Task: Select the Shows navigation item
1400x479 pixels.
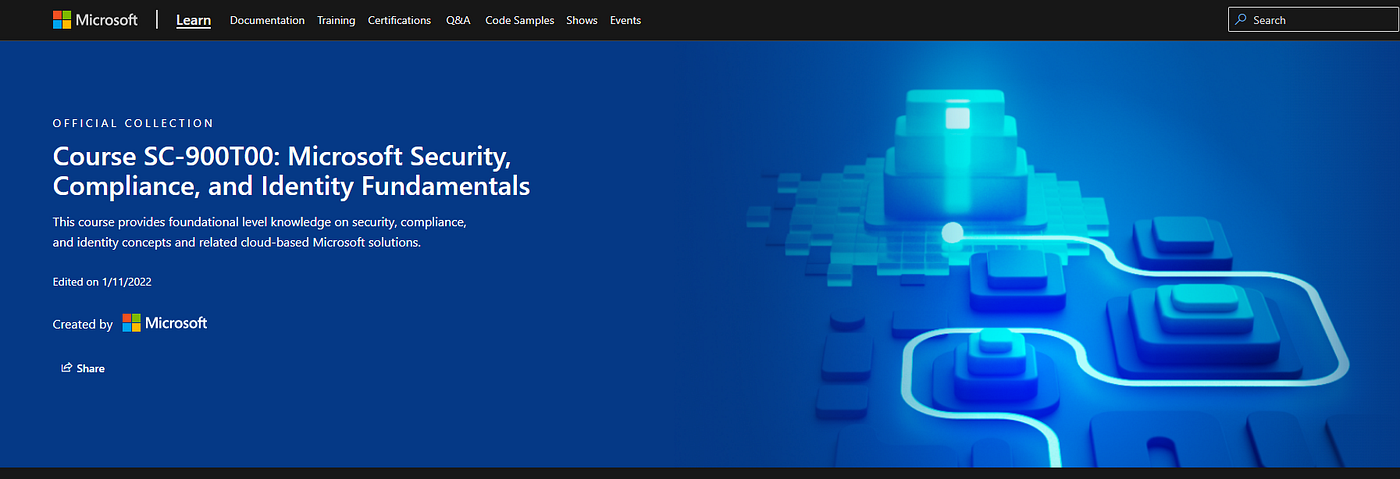Action: pyautogui.click(x=582, y=20)
